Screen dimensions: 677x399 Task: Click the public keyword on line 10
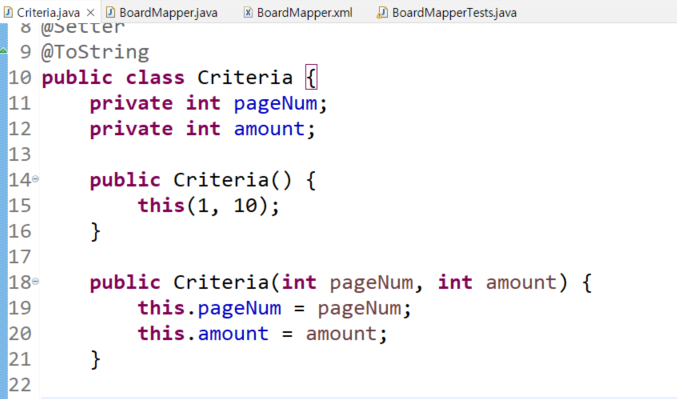coord(77,78)
